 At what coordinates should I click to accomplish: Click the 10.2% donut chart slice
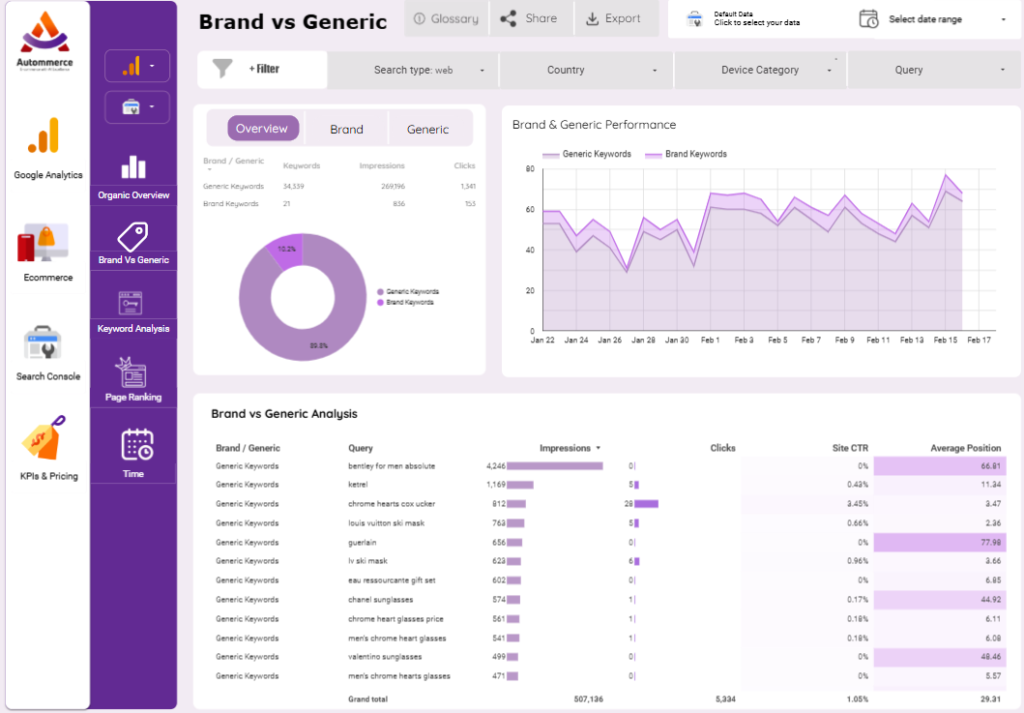tap(285, 249)
